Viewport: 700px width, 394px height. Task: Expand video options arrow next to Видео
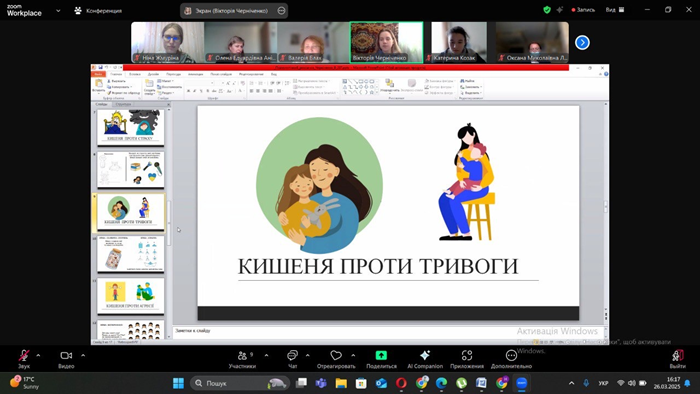coord(83,356)
